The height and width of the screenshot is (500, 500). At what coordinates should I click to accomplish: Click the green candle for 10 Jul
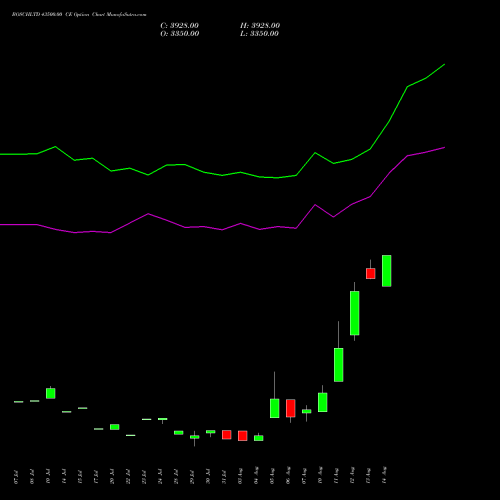[51, 393]
